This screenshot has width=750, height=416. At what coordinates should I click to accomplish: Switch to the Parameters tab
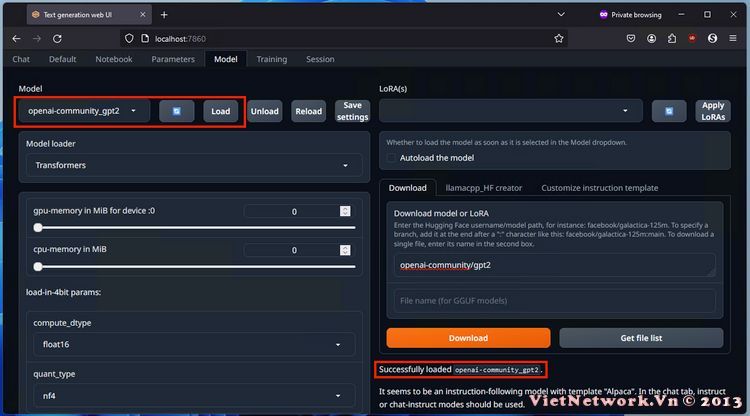tap(173, 59)
